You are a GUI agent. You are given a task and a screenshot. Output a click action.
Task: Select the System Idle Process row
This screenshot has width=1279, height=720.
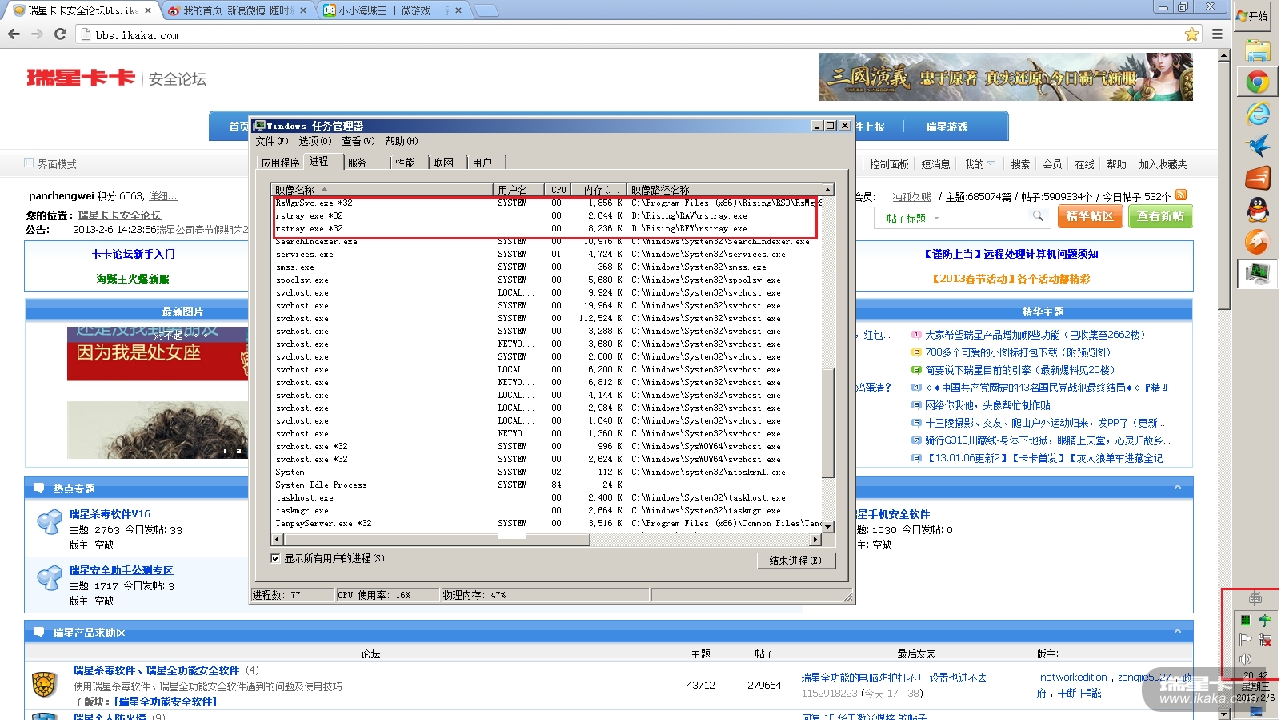[547, 484]
